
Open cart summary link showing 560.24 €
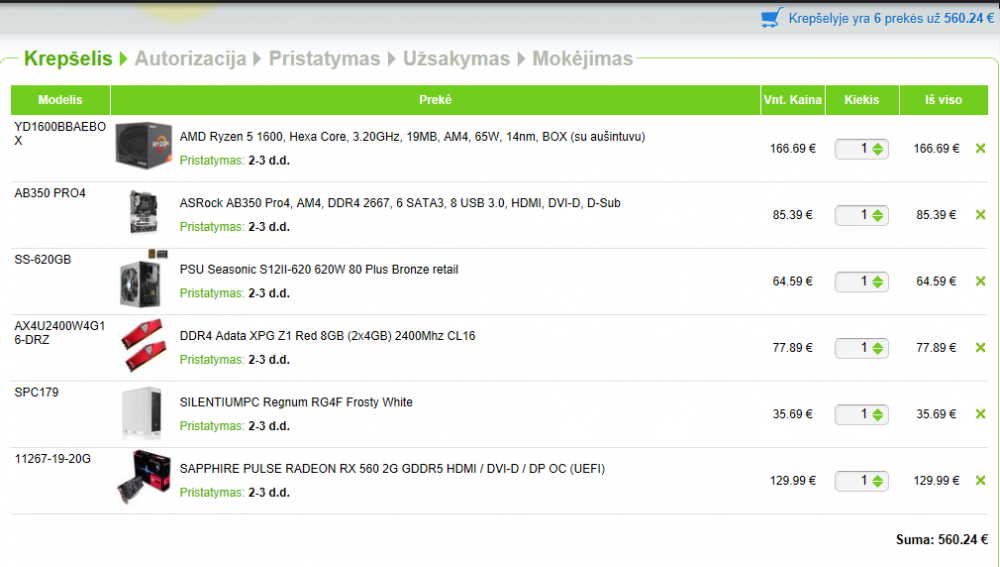(x=891, y=18)
